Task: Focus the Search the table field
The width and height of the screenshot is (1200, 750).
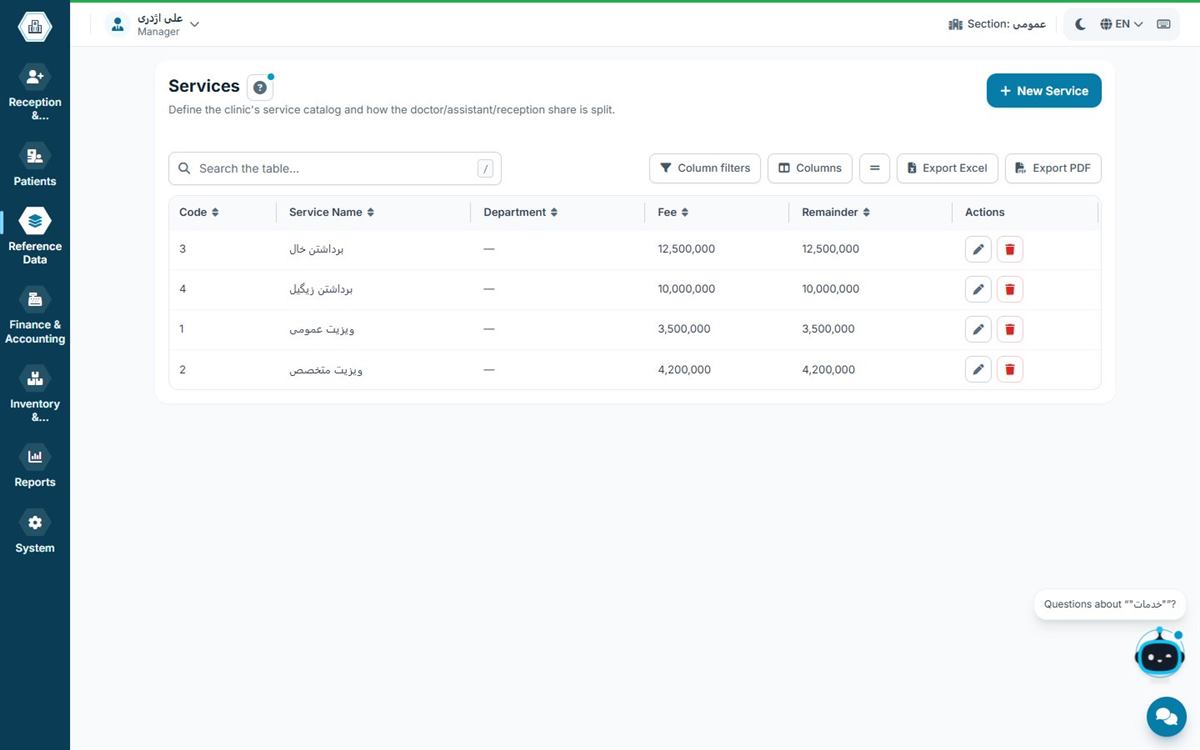Action: tap(335, 168)
